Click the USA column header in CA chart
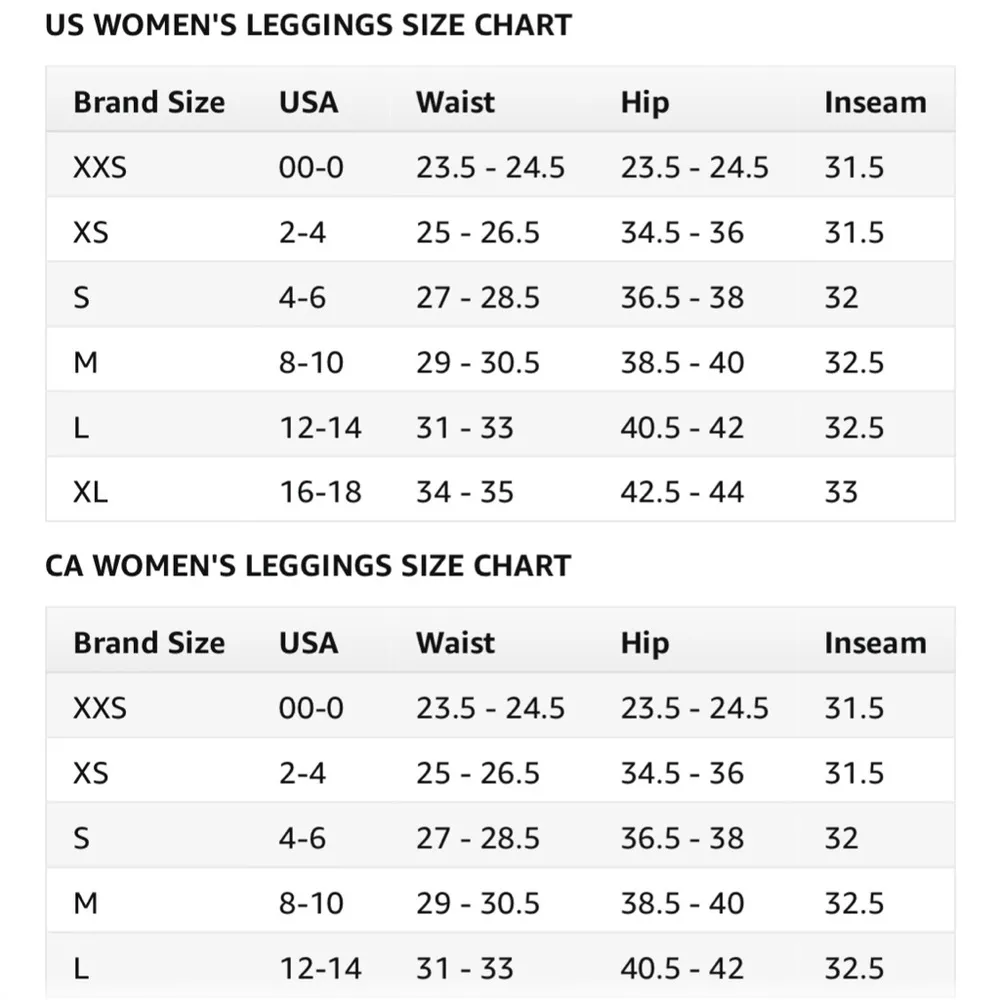1000x1000 pixels. (308, 643)
